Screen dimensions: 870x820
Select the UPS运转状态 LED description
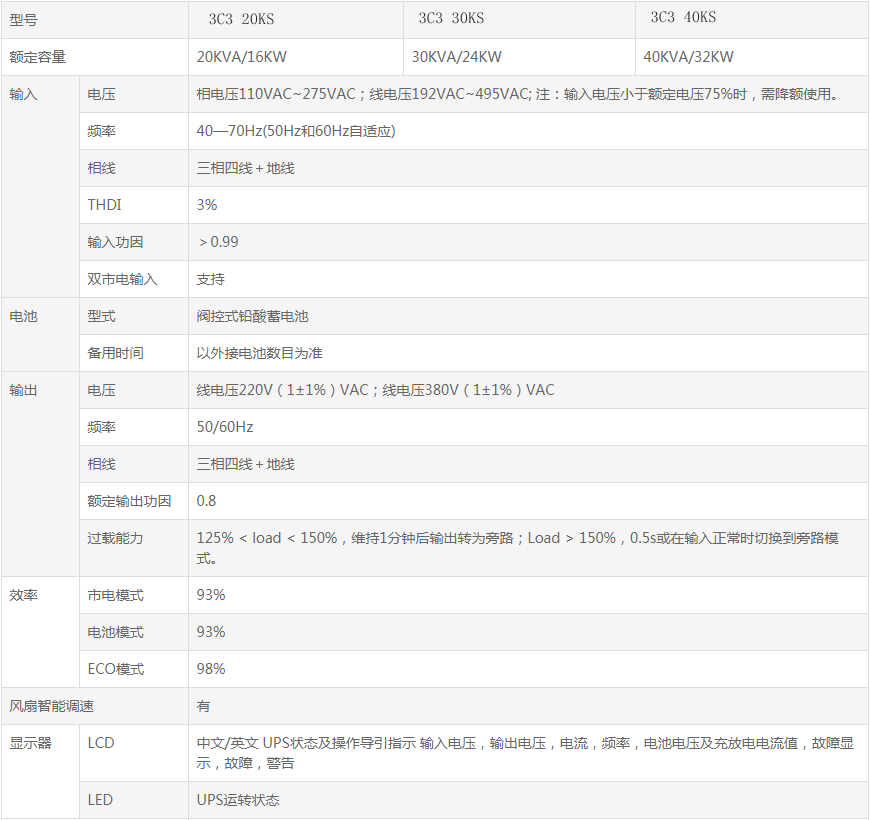[x=238, y=800]
